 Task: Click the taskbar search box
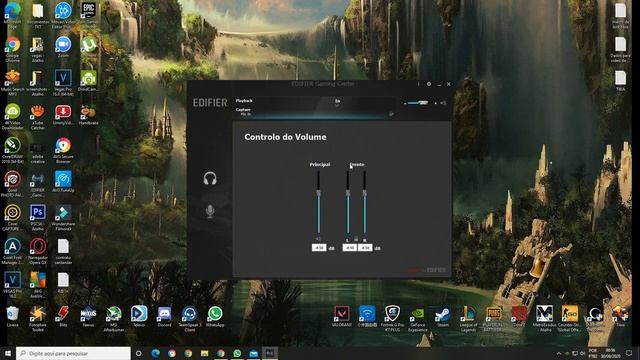coord(73,353)
